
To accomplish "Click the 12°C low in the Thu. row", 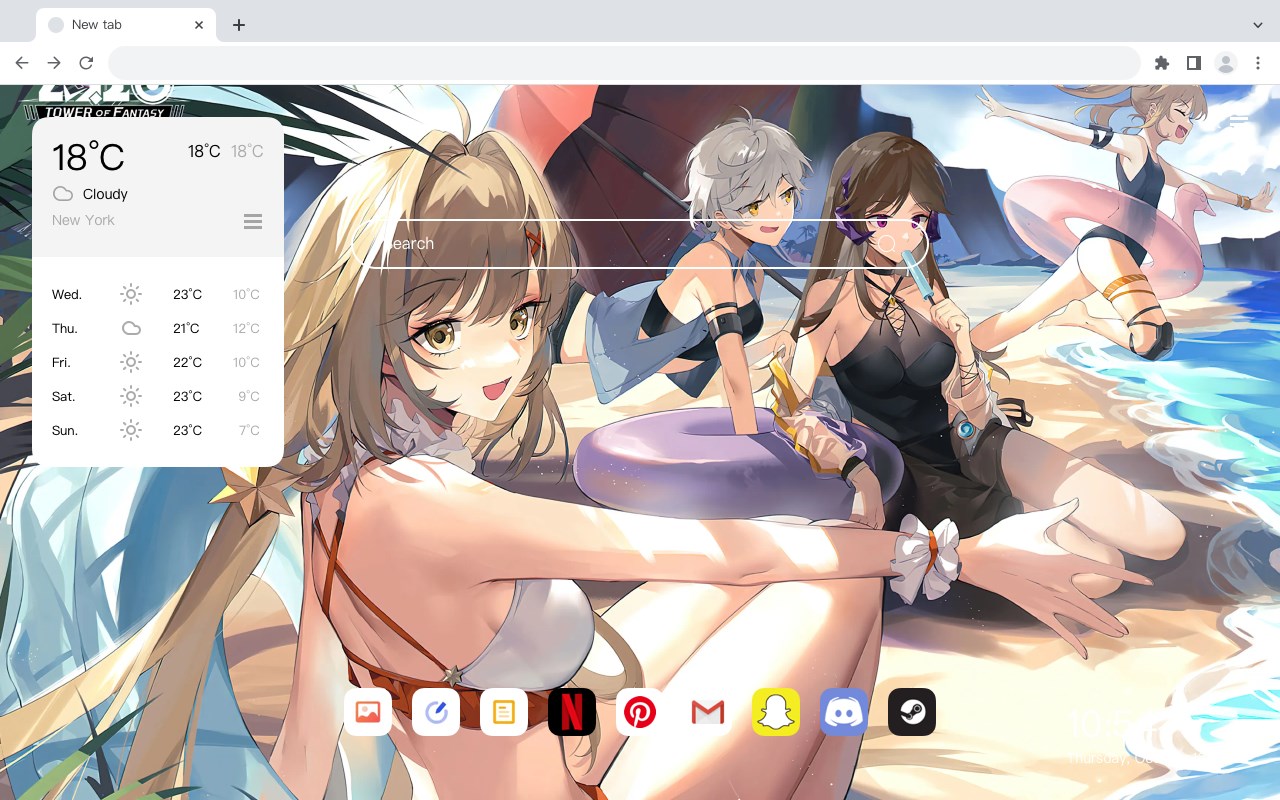I will click(x=246, y=328).
